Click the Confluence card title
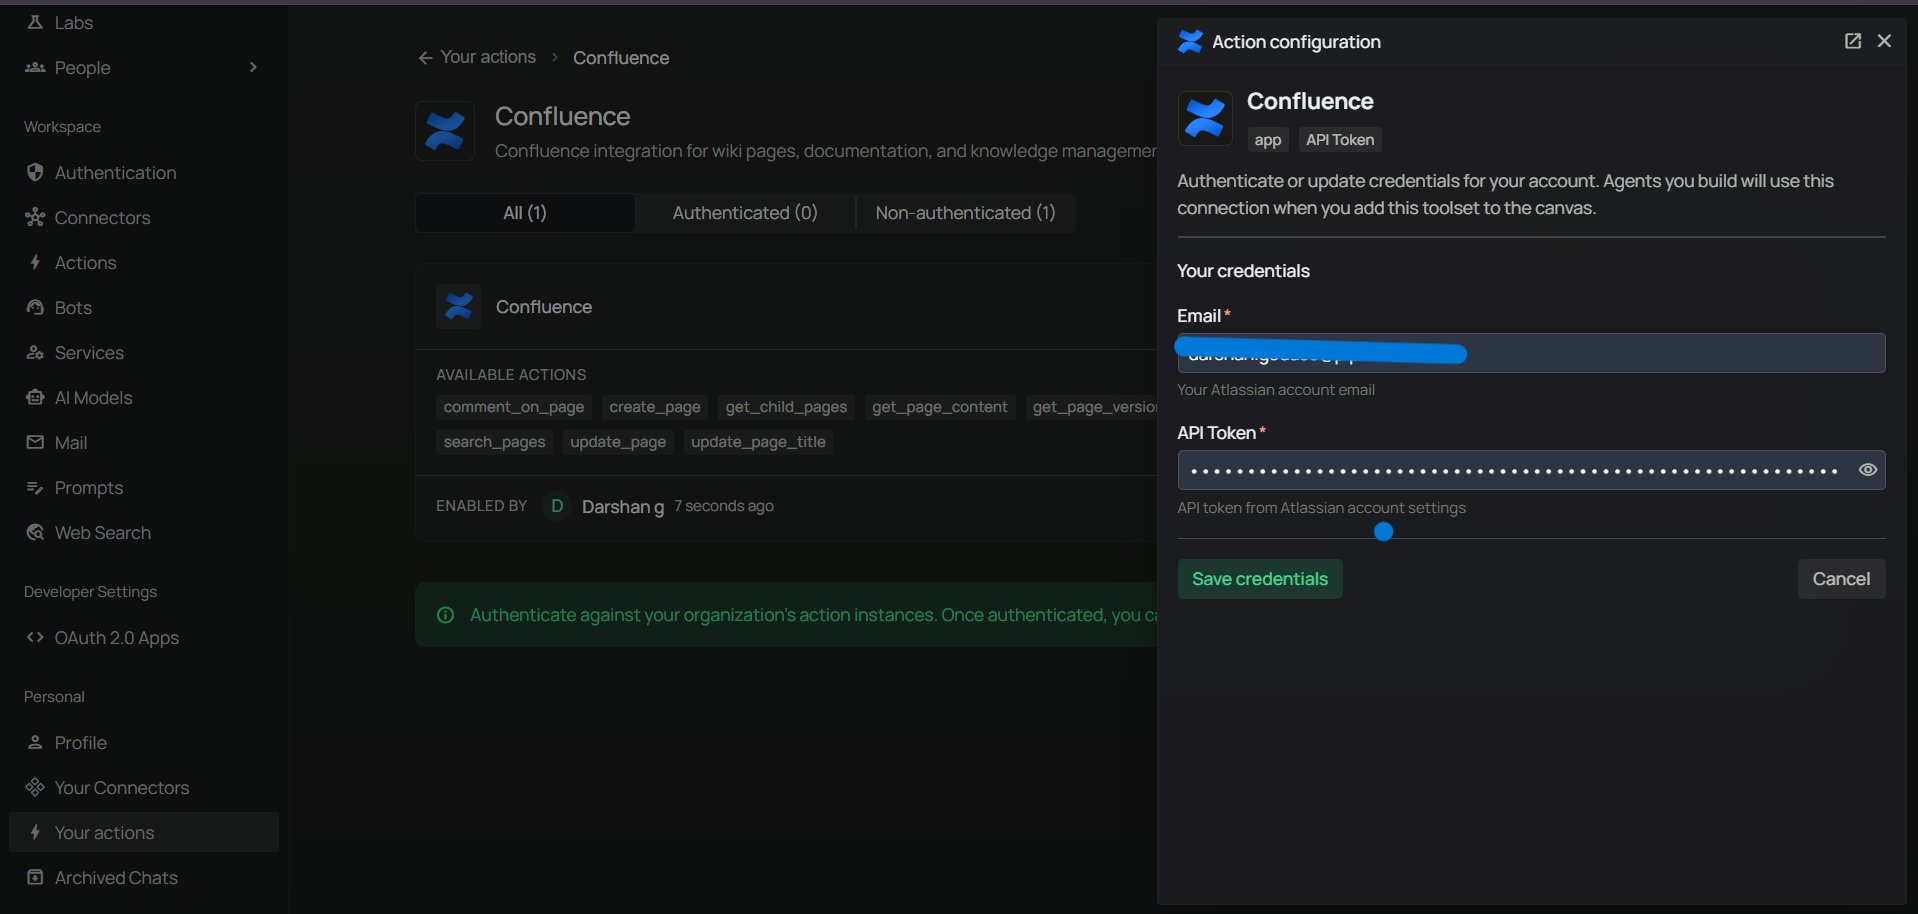 [544, 307]
